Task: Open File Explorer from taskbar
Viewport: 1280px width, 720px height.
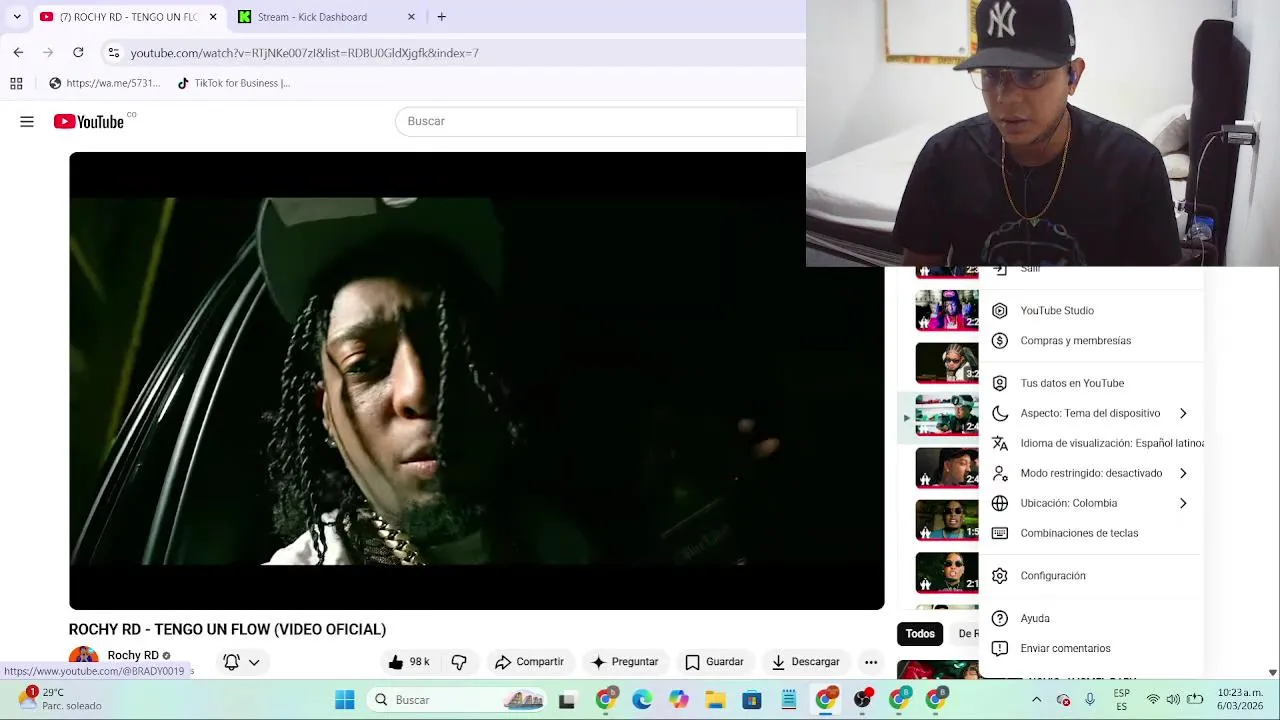Action: 715,700
